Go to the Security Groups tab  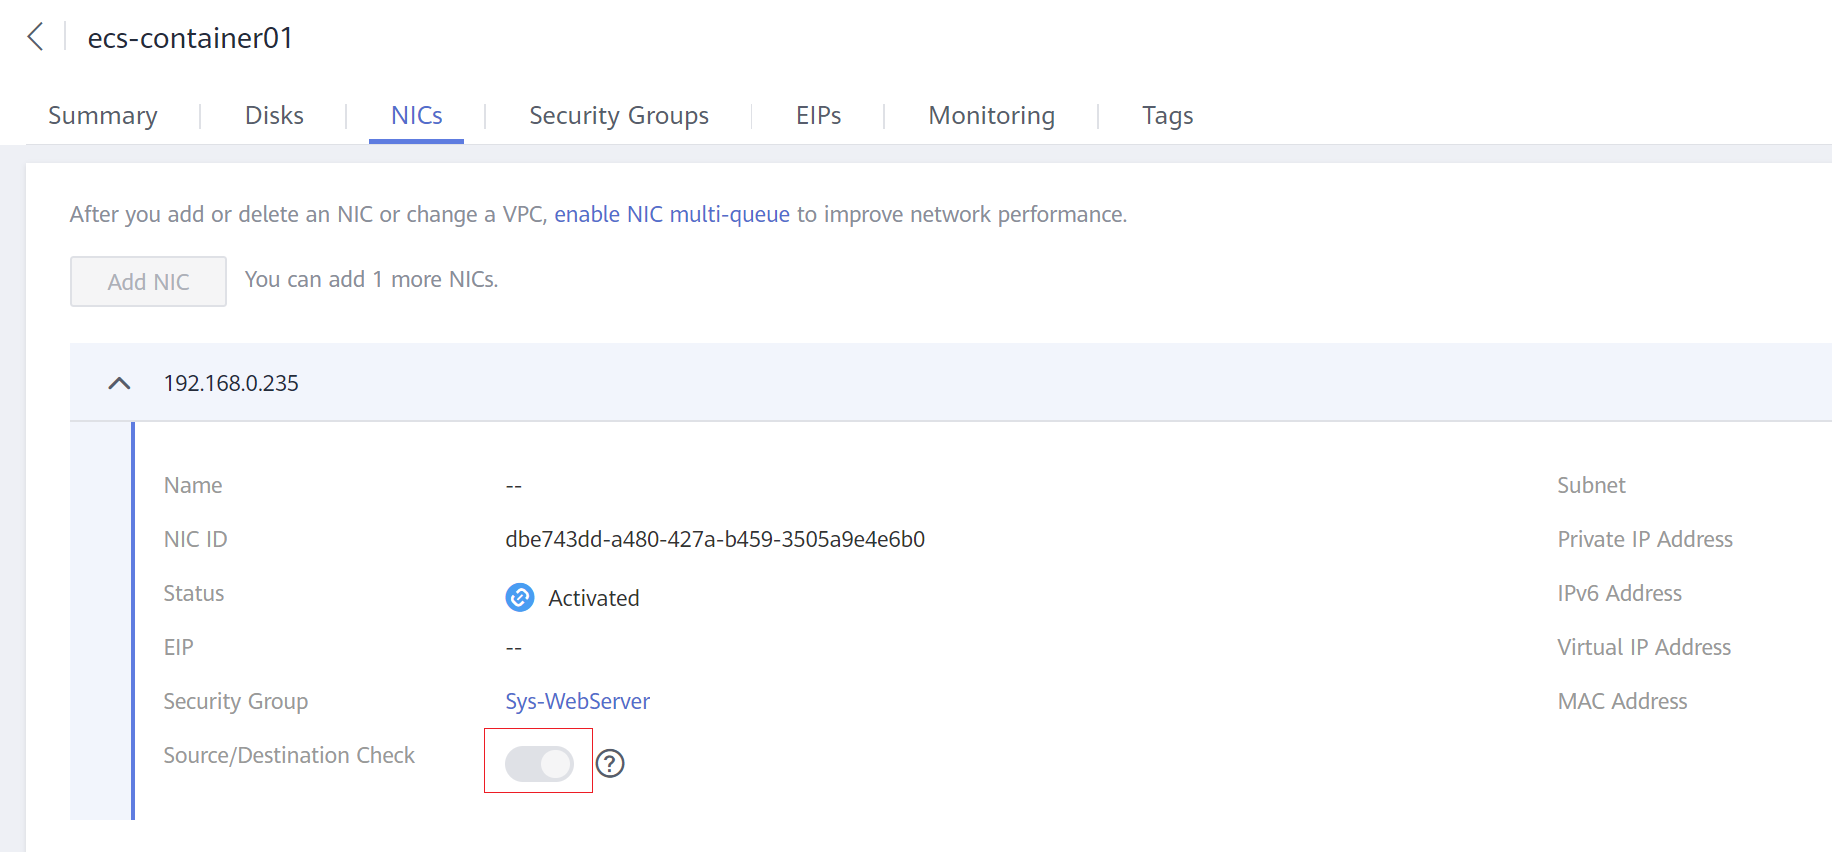click(618, 116)
